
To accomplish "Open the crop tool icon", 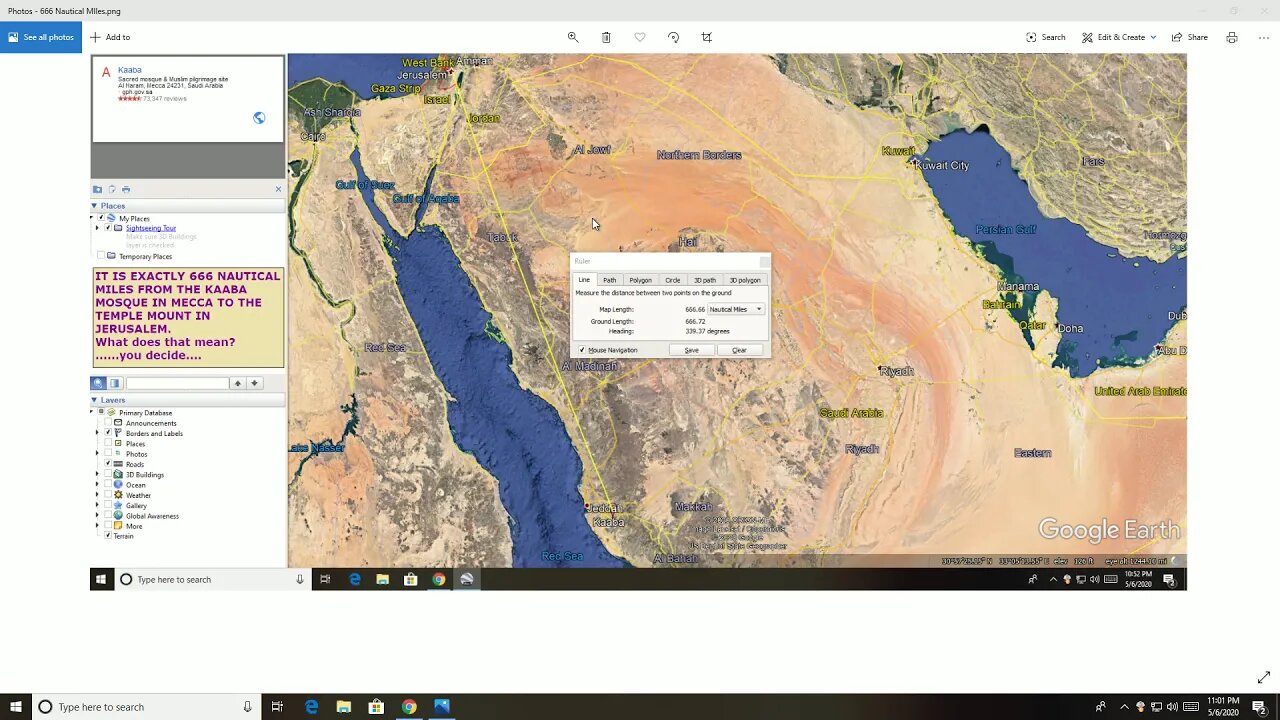I will 707,37.
